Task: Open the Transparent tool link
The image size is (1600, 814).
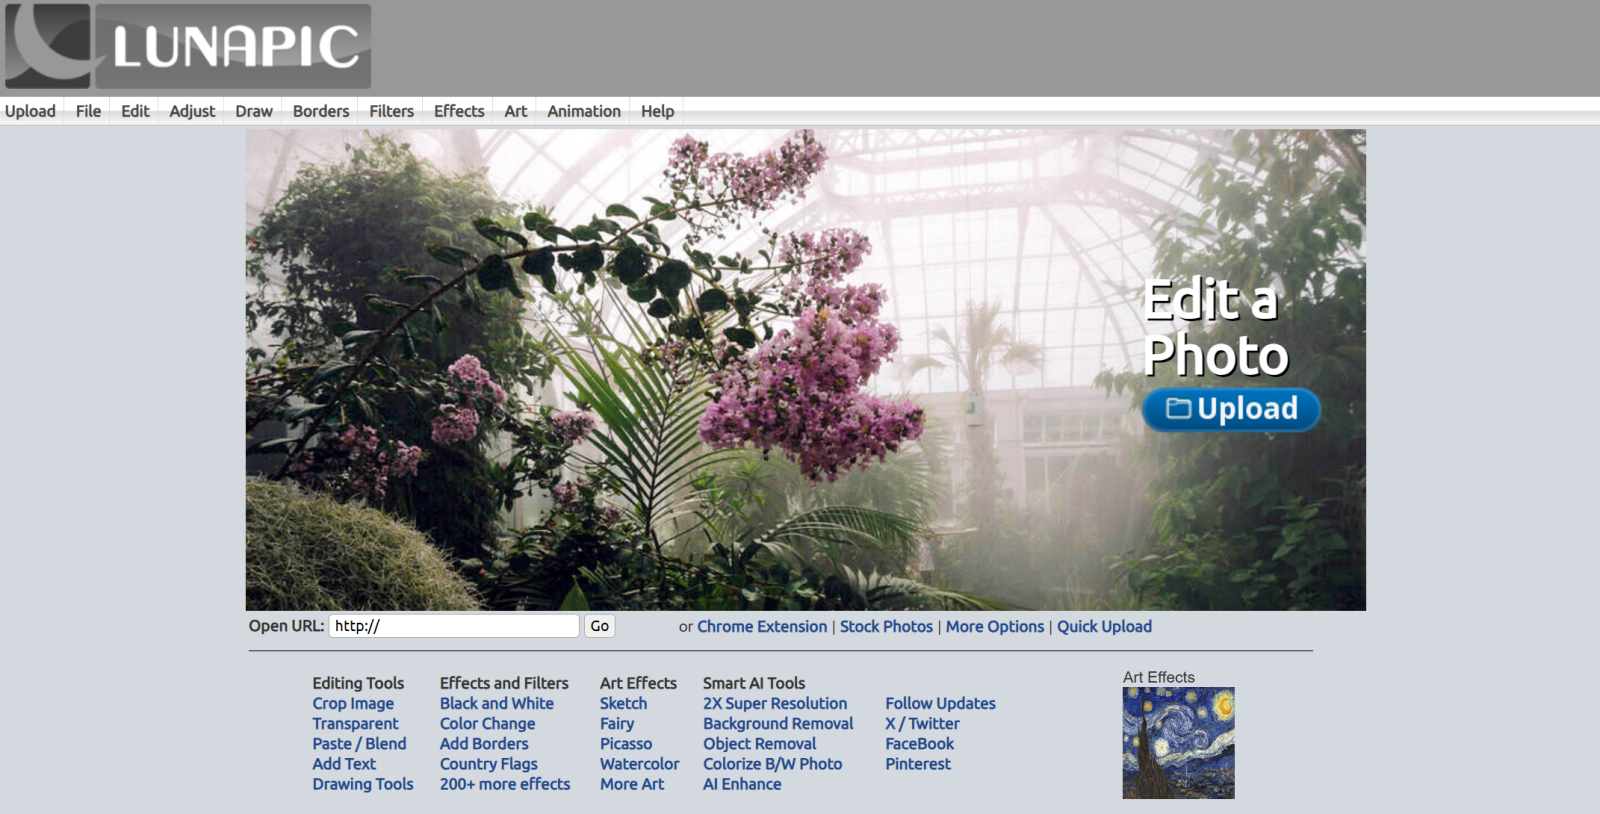Action: (x=355, y=723)
